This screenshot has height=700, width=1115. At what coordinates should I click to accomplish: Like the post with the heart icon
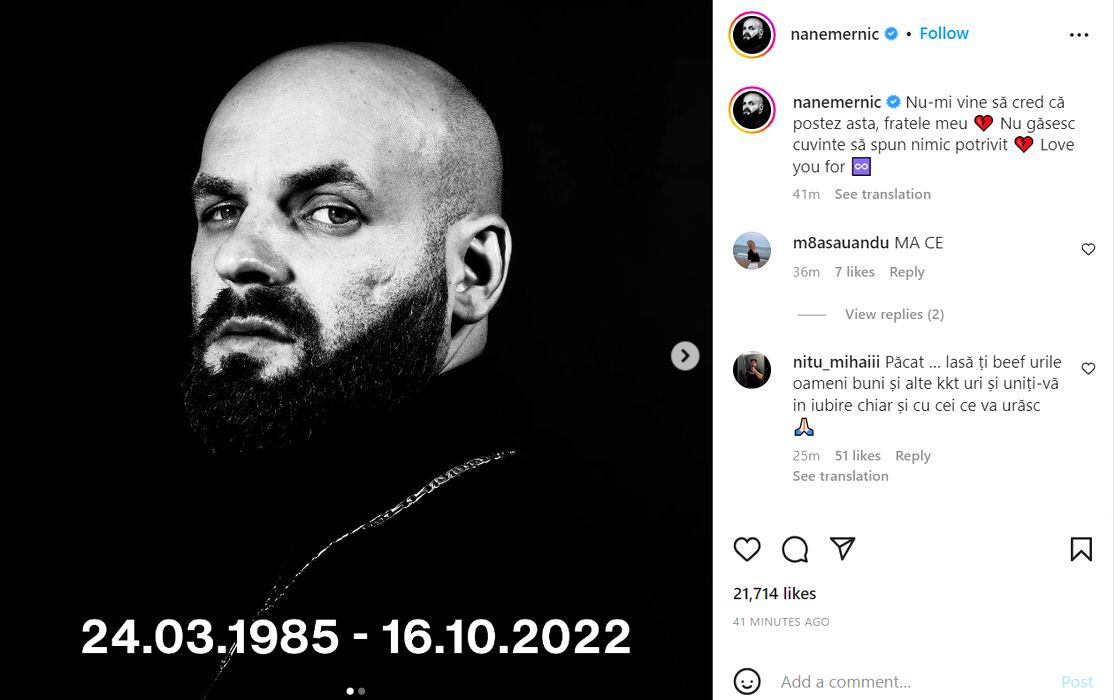747,549
